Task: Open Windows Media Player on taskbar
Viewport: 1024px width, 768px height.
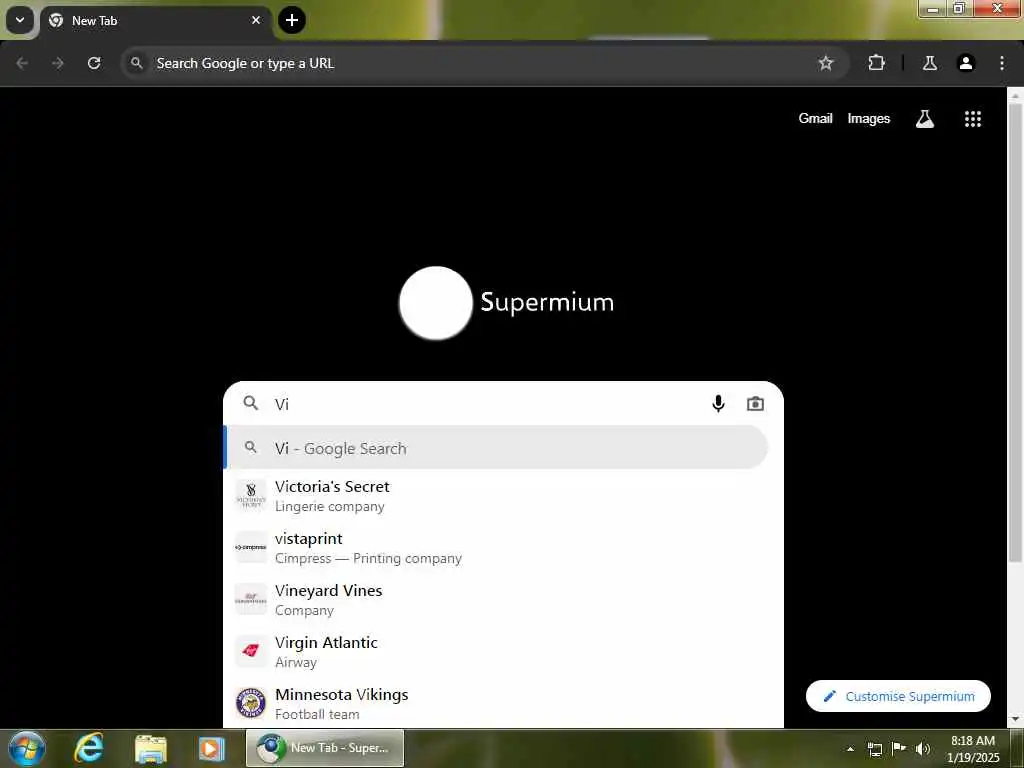Action: click(x=211, y=748)
